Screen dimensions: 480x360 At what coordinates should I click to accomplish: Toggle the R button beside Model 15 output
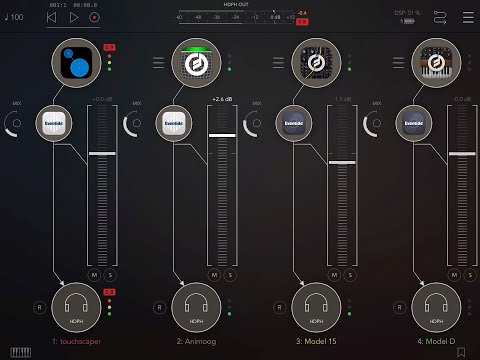click(280, 307)
